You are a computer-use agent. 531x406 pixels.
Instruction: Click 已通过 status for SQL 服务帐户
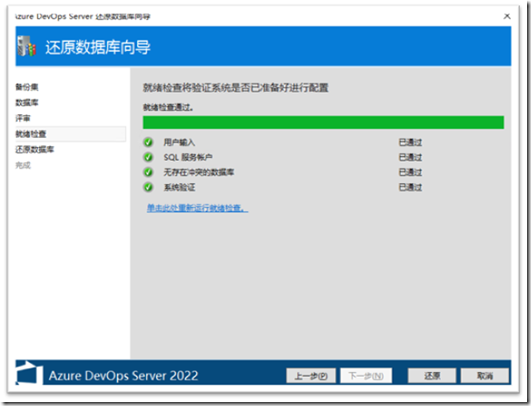pos(410,157)
